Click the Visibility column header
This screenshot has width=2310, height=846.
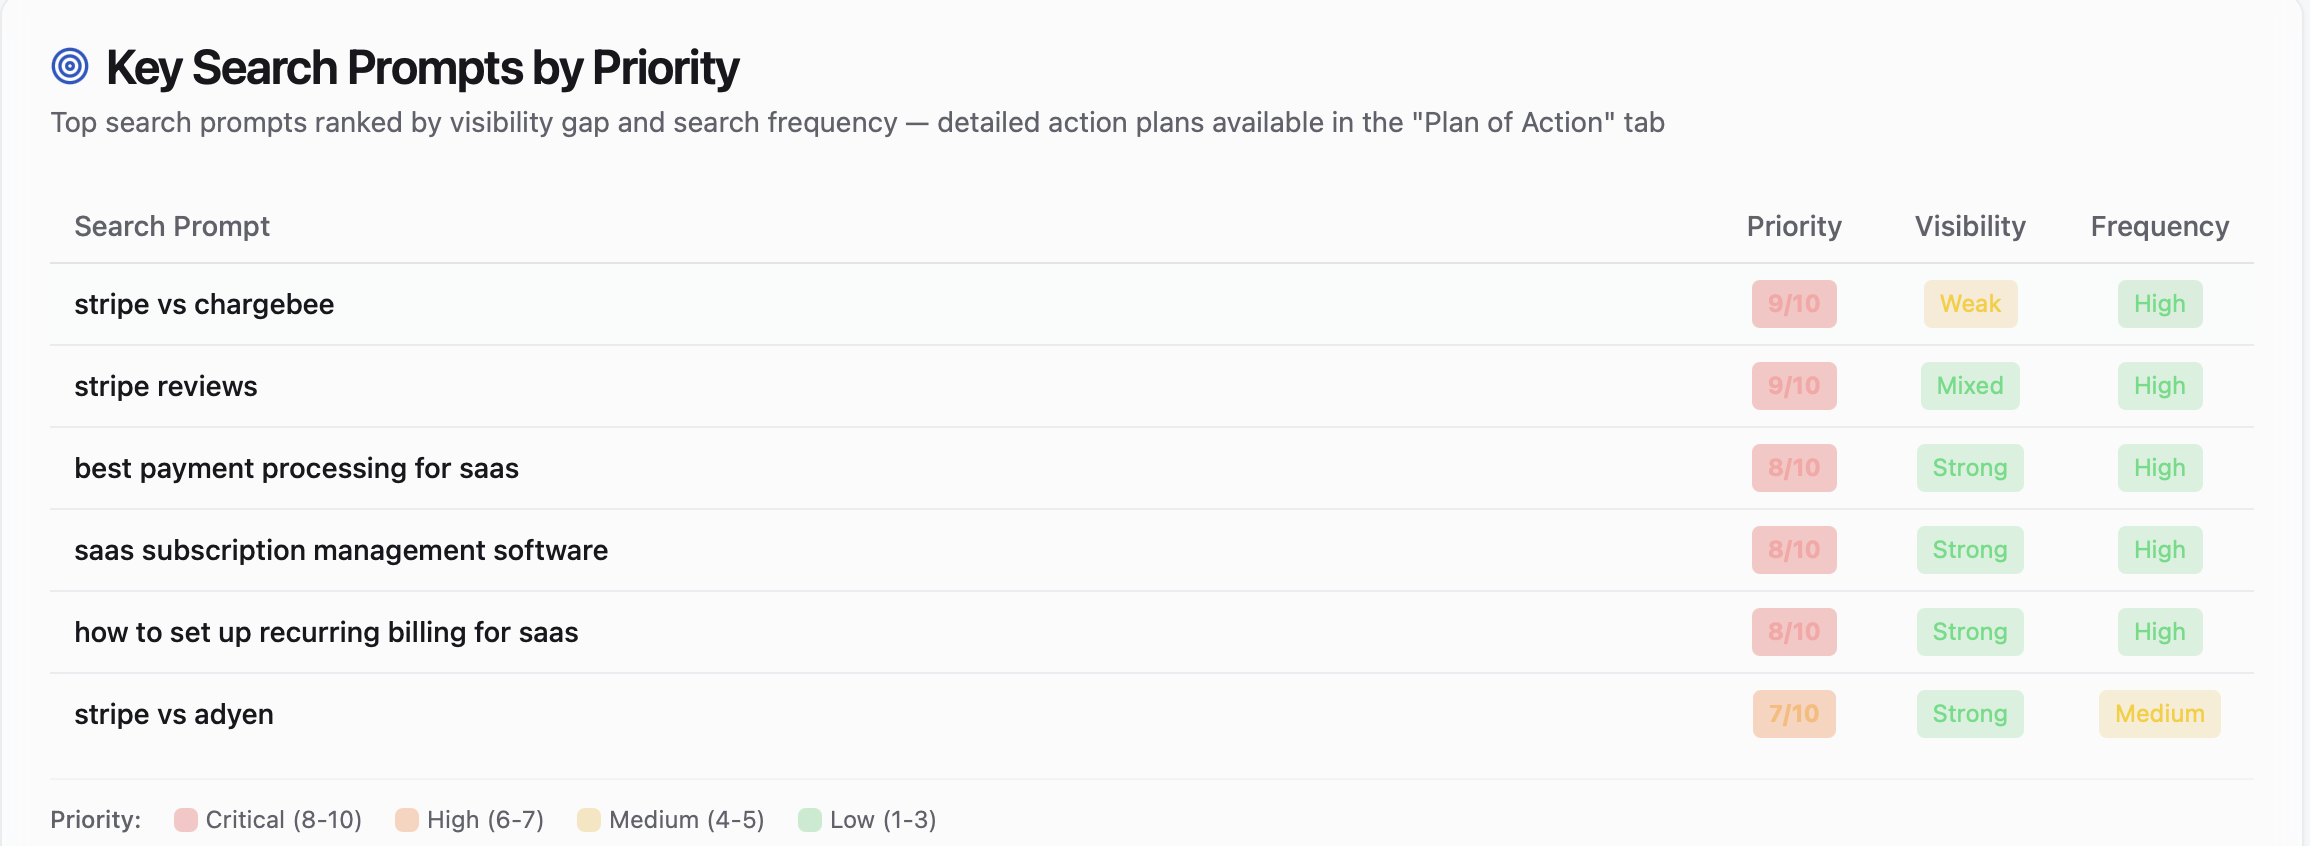[x=1970, y=226]
